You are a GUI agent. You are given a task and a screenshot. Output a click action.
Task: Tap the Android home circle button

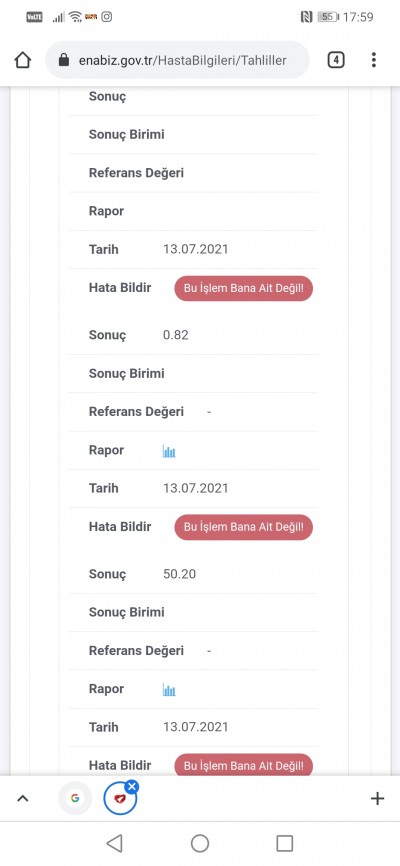(200, 843)
